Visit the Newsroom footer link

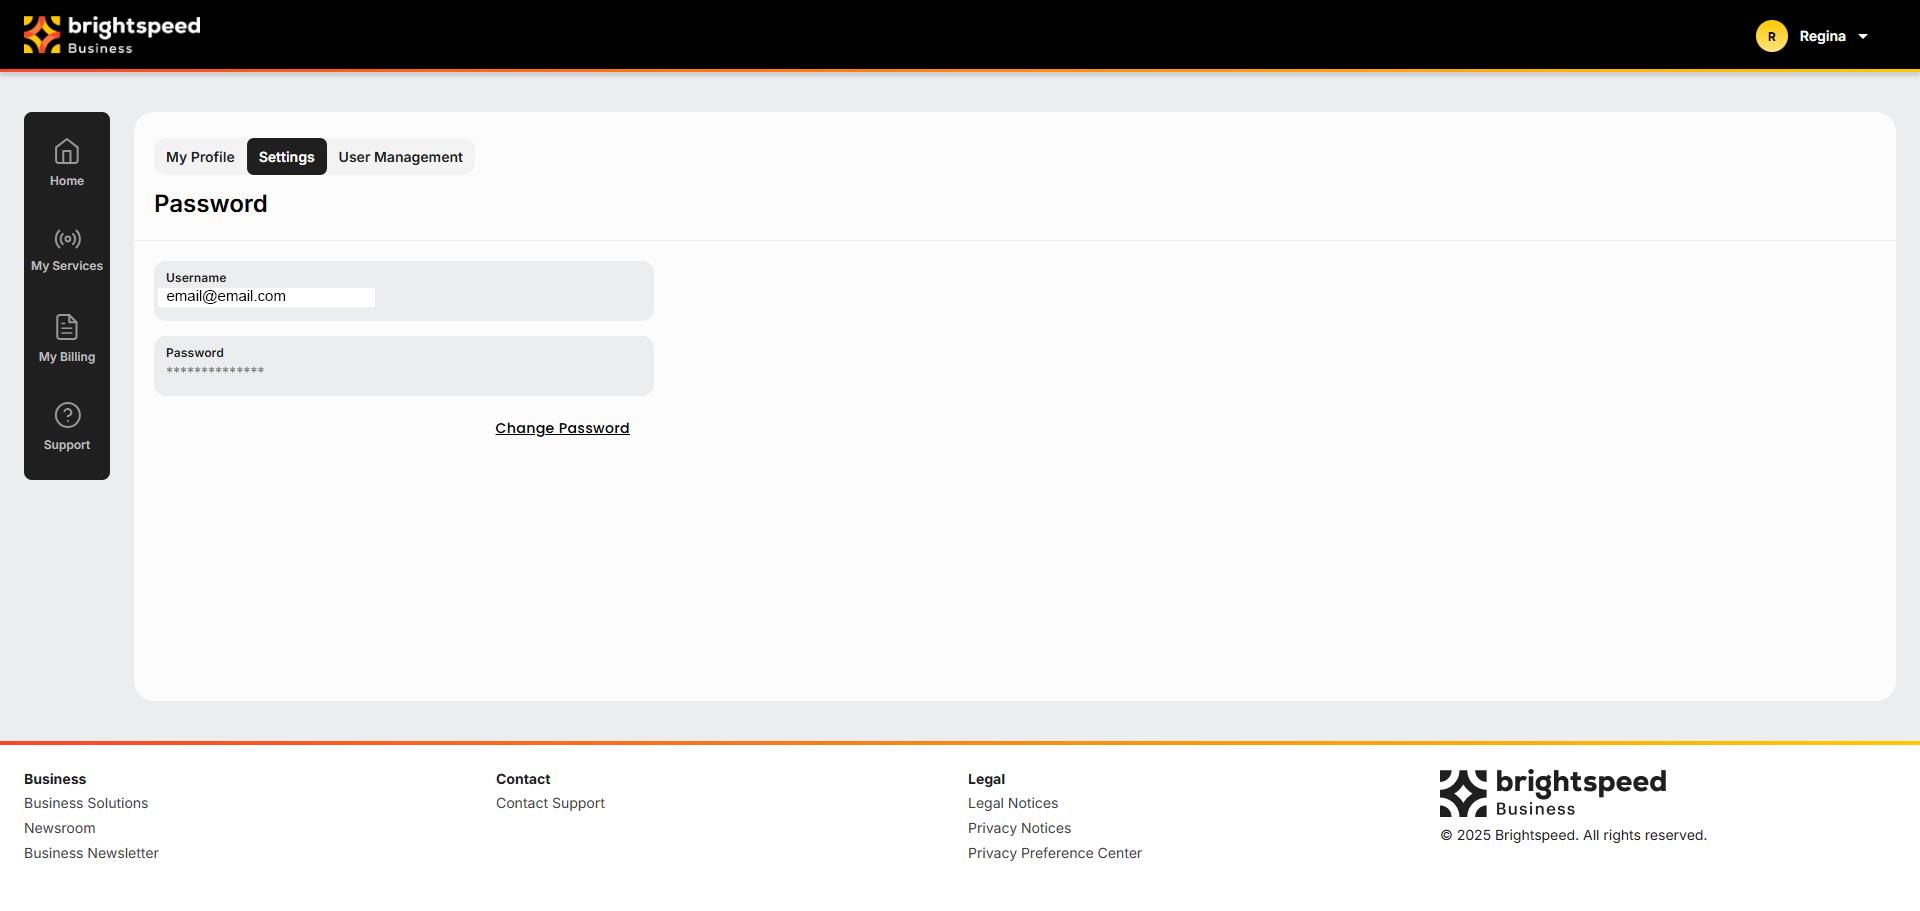pos(60,828)
